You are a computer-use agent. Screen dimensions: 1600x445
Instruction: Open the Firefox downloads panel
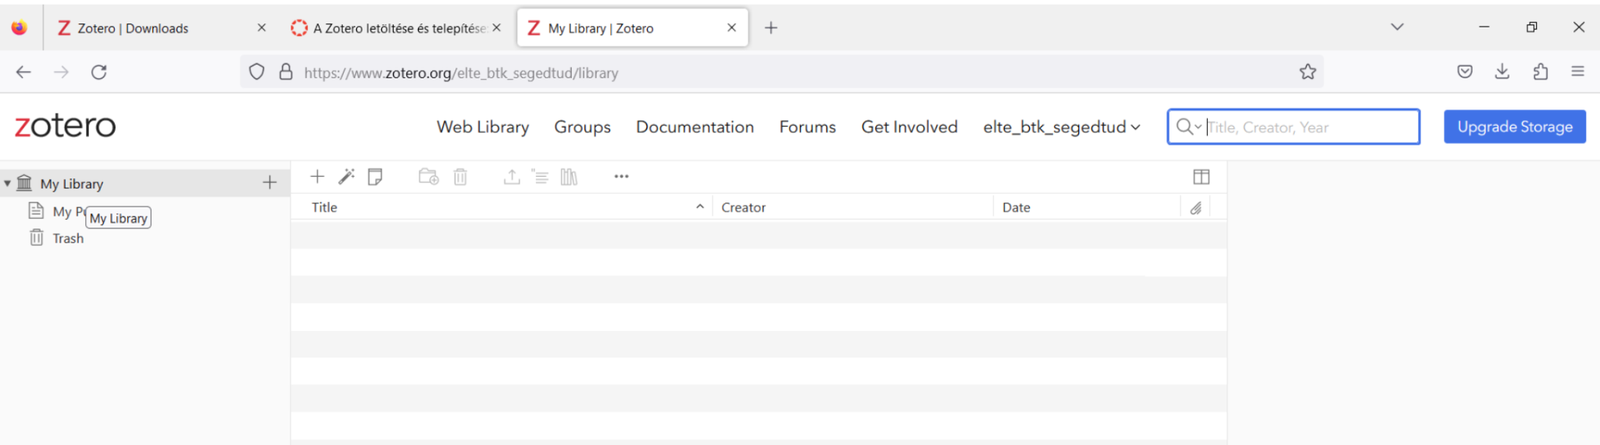pos(1502,72)
